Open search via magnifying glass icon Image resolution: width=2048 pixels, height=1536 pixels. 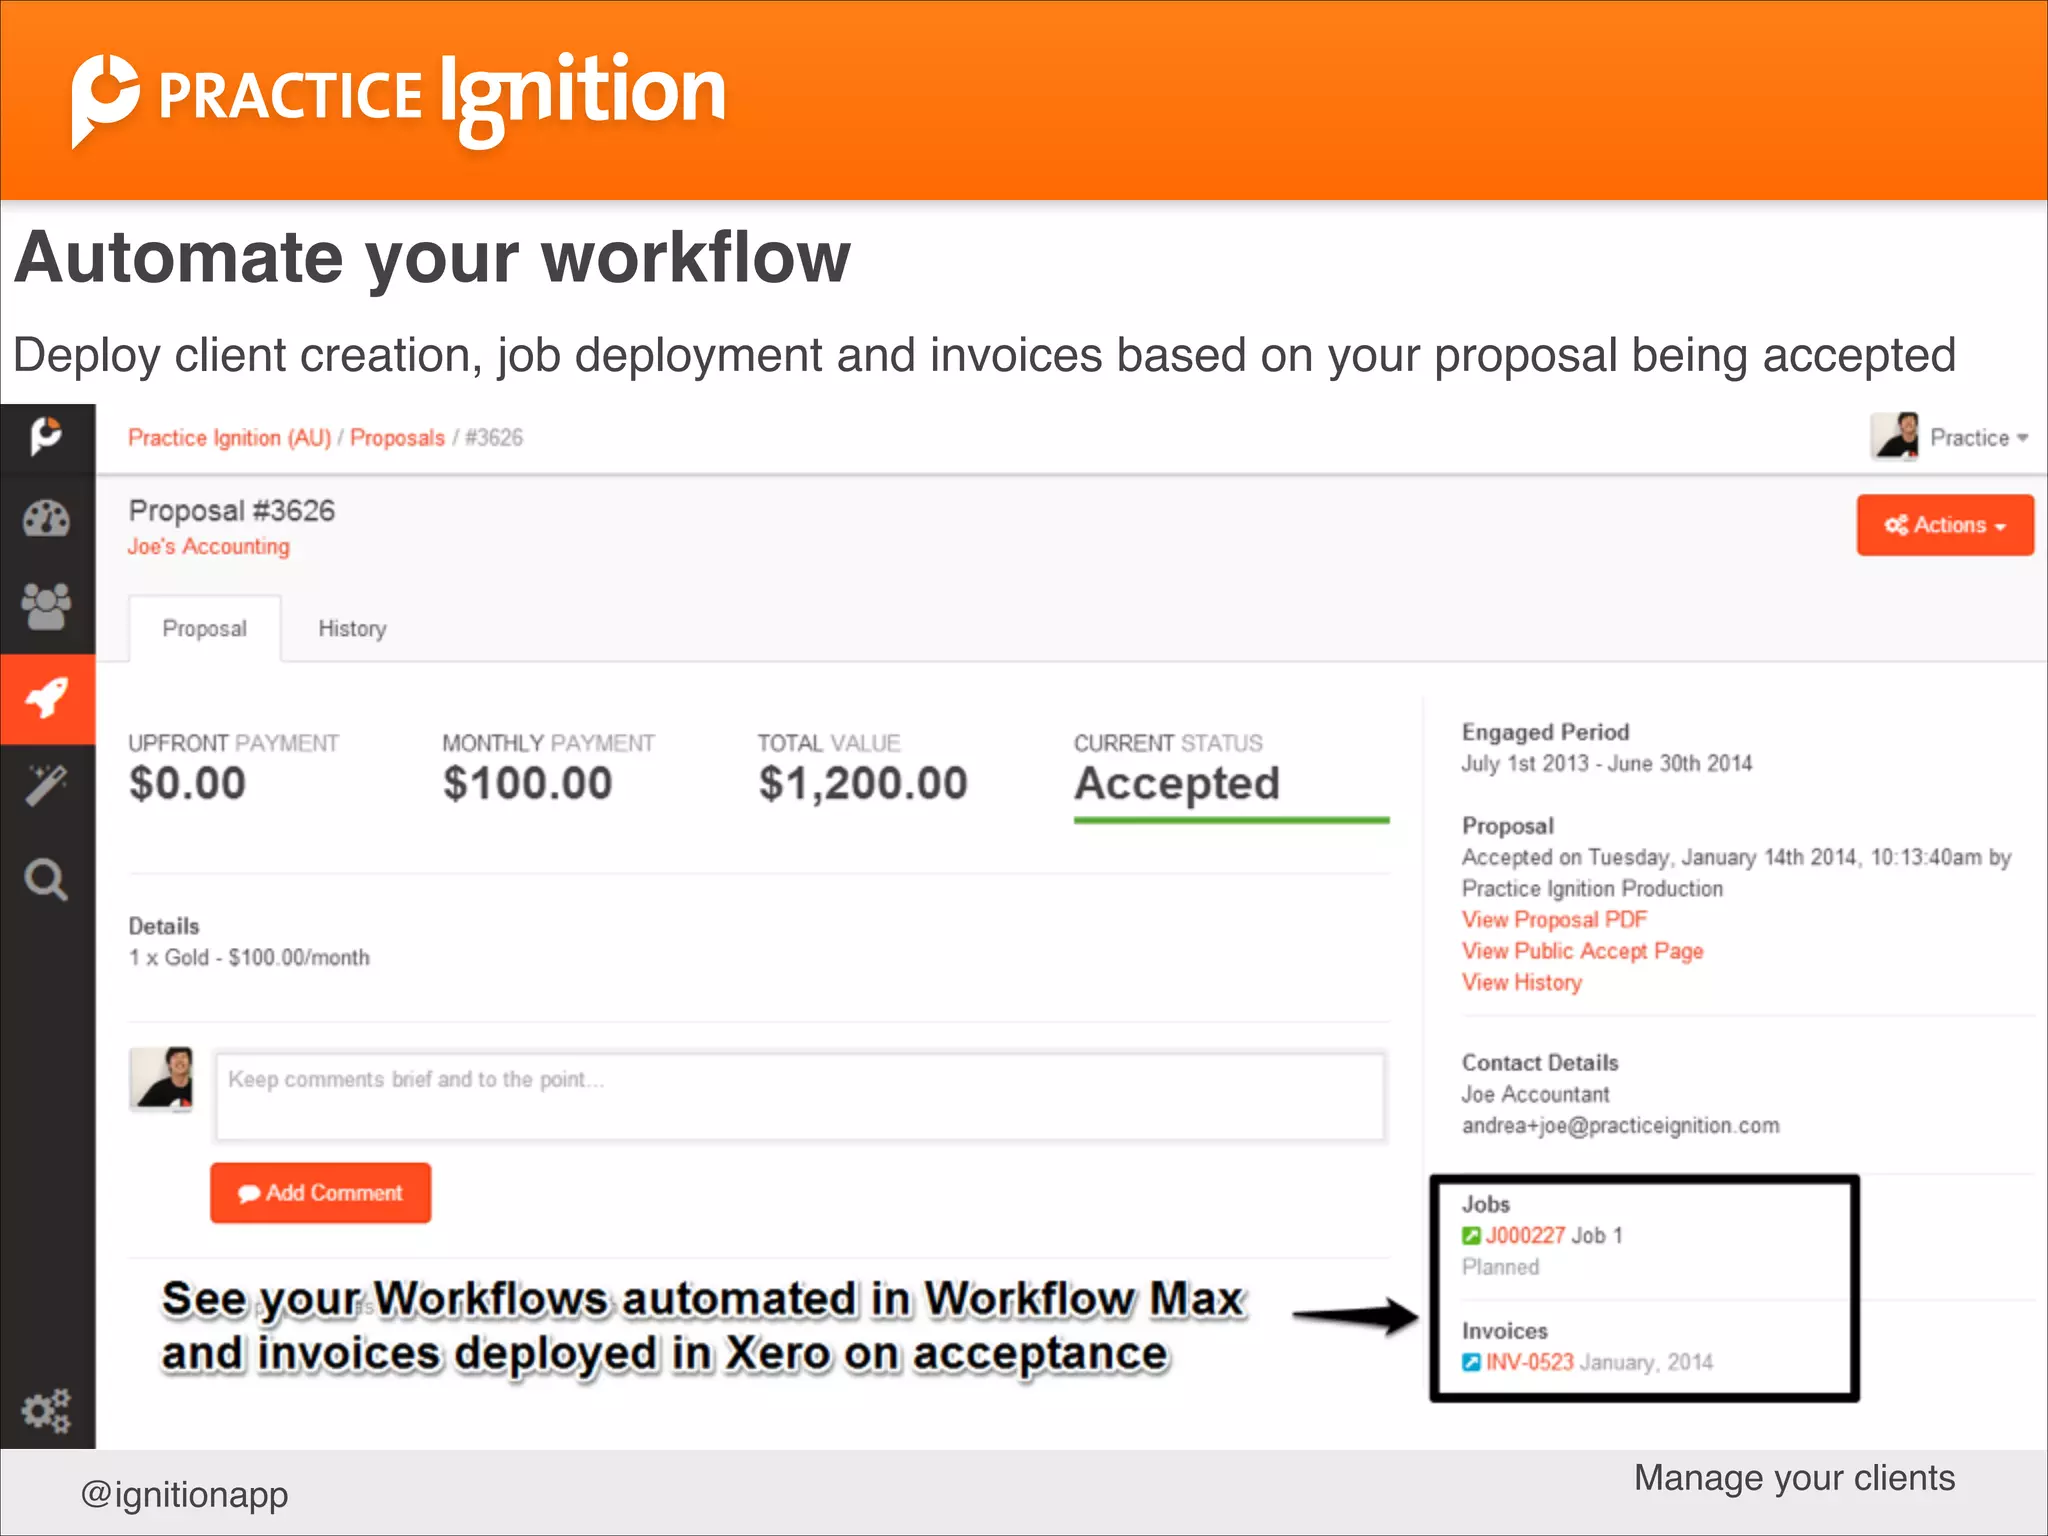tap(46, 880)
